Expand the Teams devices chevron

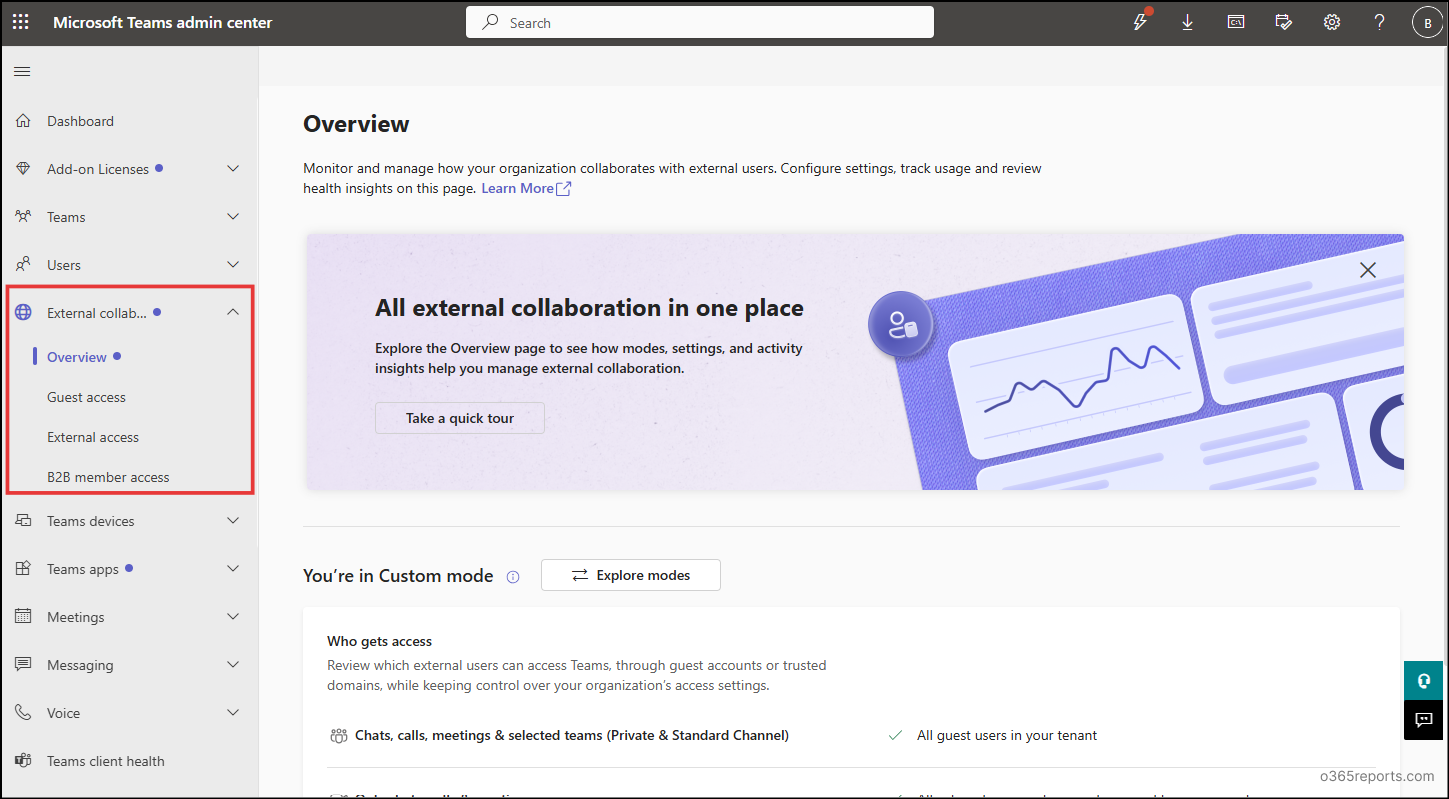coord(233,521)
